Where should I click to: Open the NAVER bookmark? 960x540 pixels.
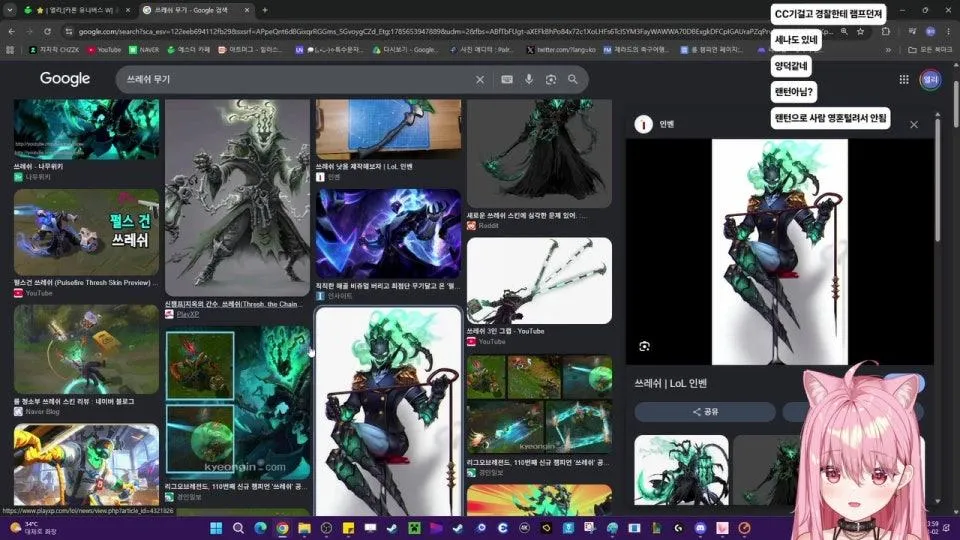pos(144,50)
